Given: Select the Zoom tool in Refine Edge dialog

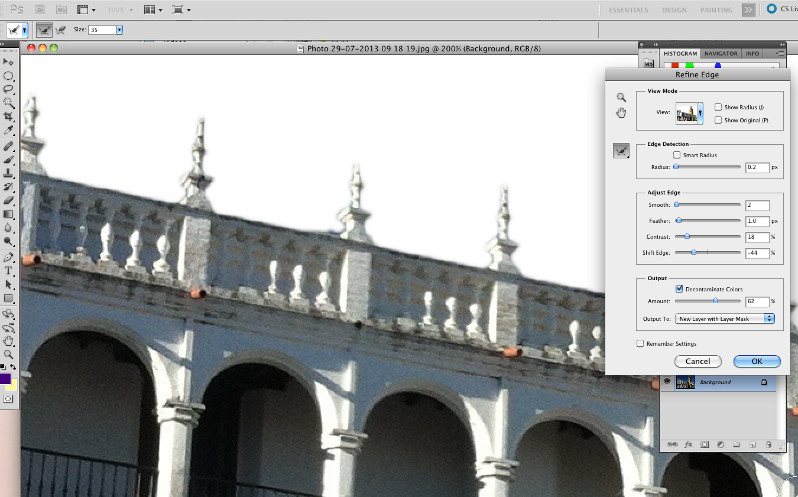Looking at the screenshot, I should tap(621, 97).
